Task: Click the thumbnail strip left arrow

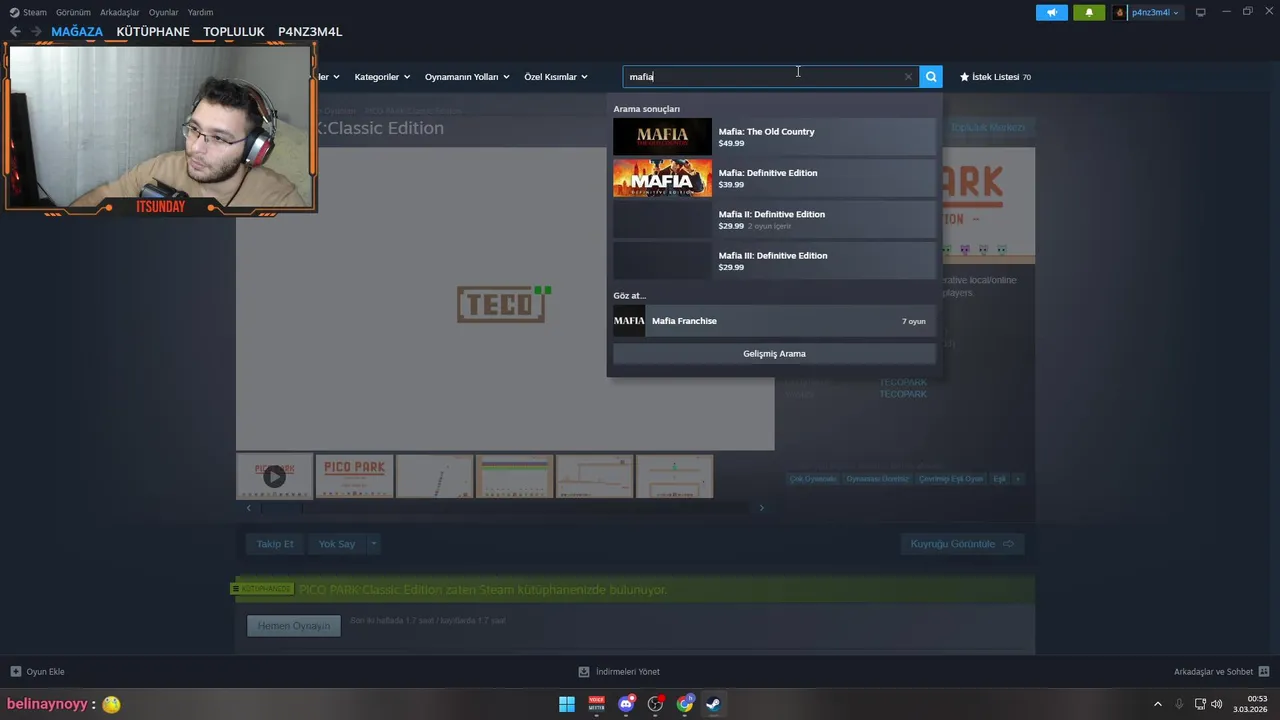Action: click(x=249, y=508)
